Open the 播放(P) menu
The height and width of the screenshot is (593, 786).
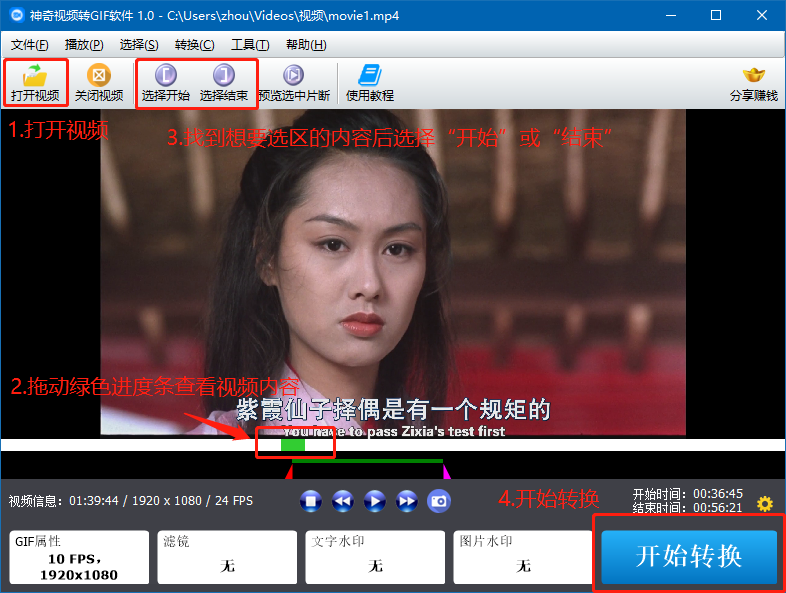coord(84,45)
